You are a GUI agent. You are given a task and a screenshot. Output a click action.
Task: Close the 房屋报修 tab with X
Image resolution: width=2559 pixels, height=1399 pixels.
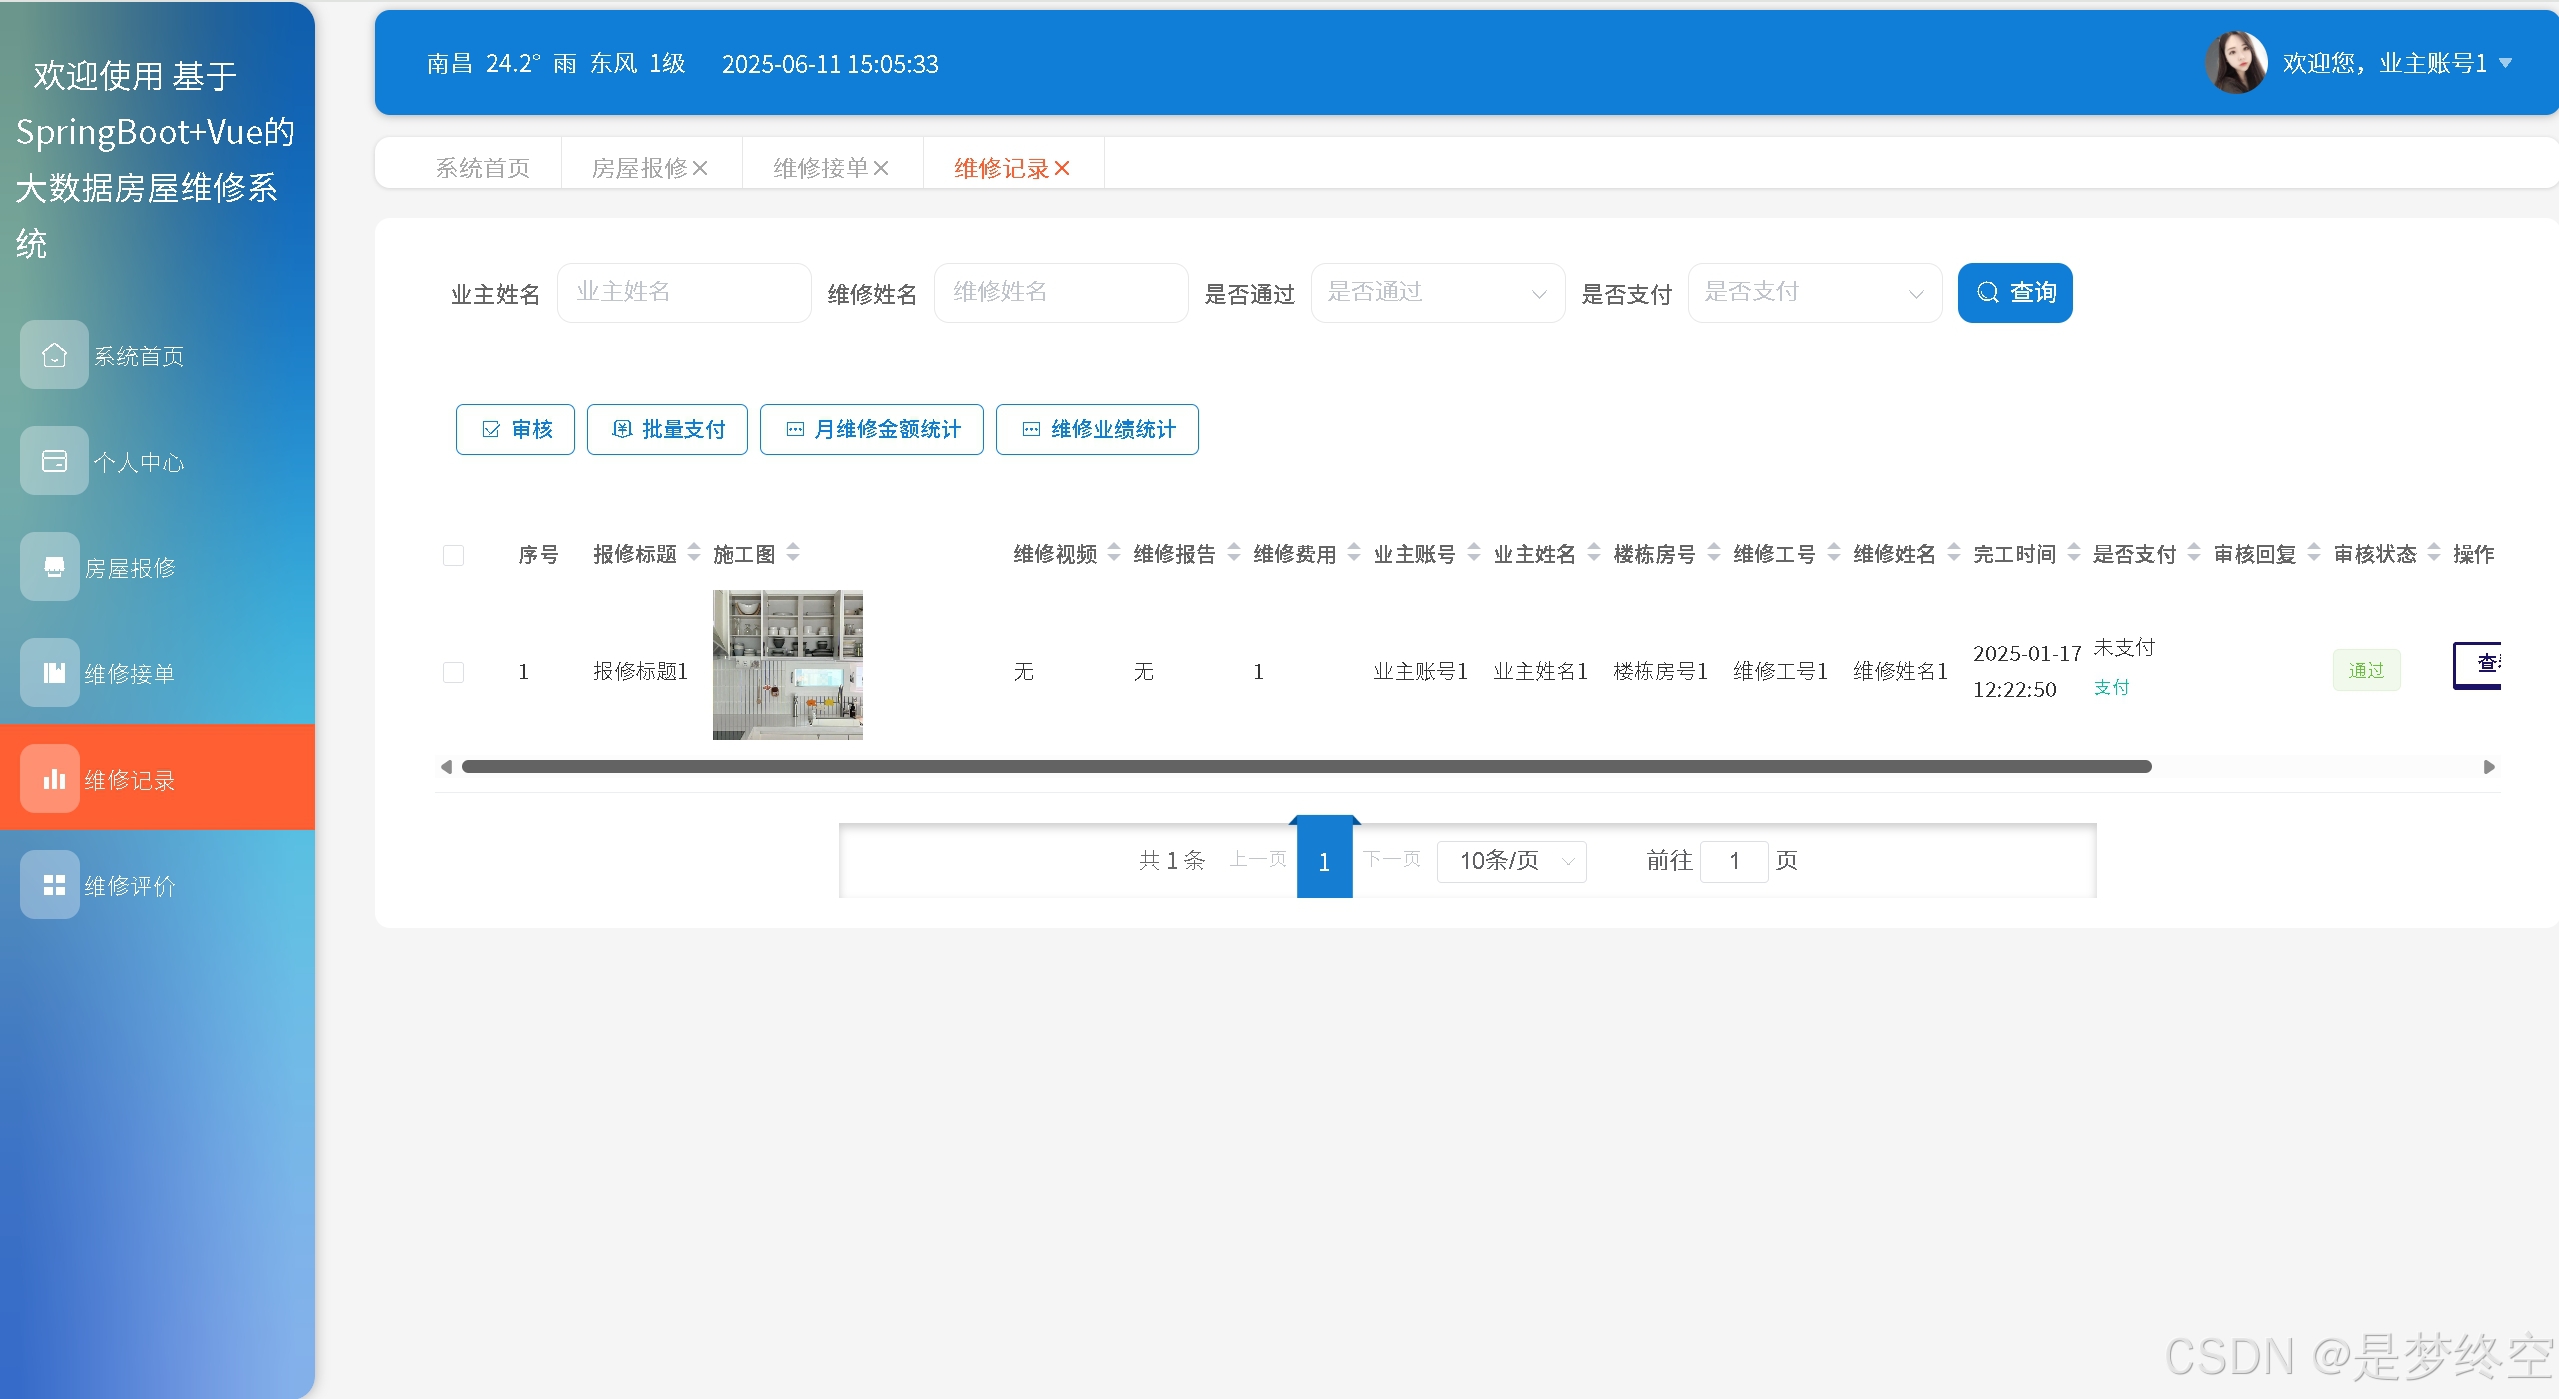coord(701,168)
